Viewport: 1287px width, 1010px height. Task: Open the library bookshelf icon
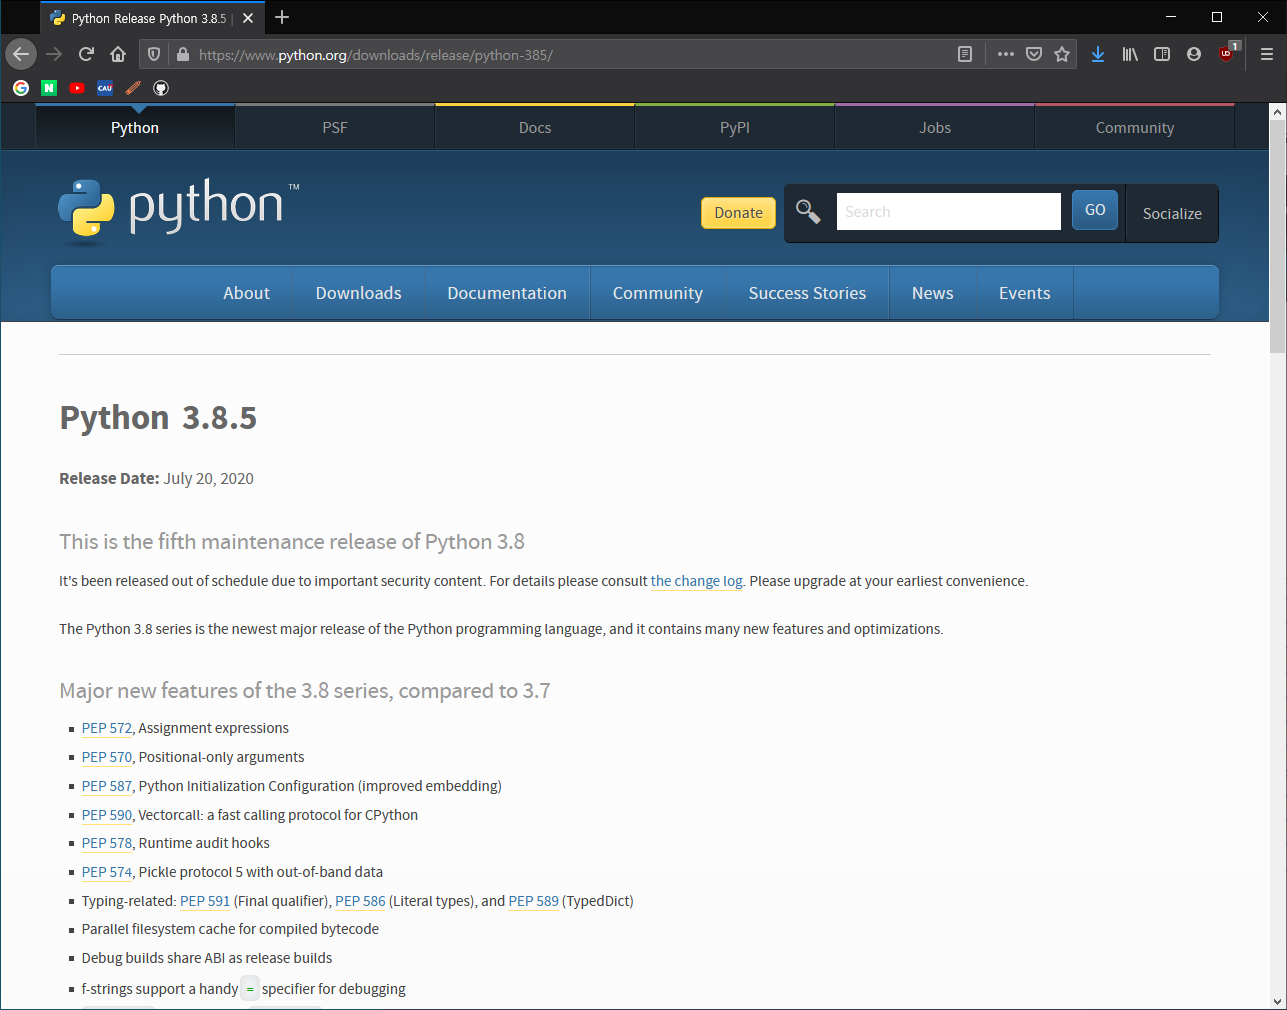[x=1130, y=54]
